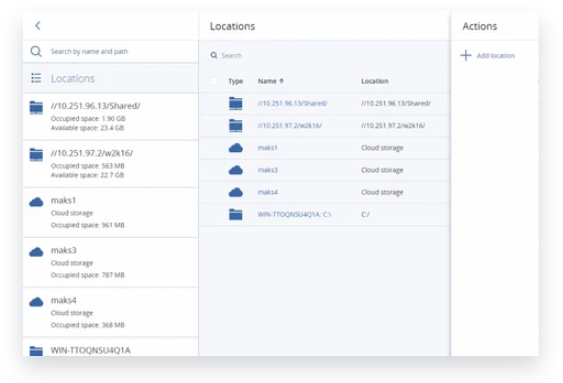Focus the Search by name and path field

111,51
